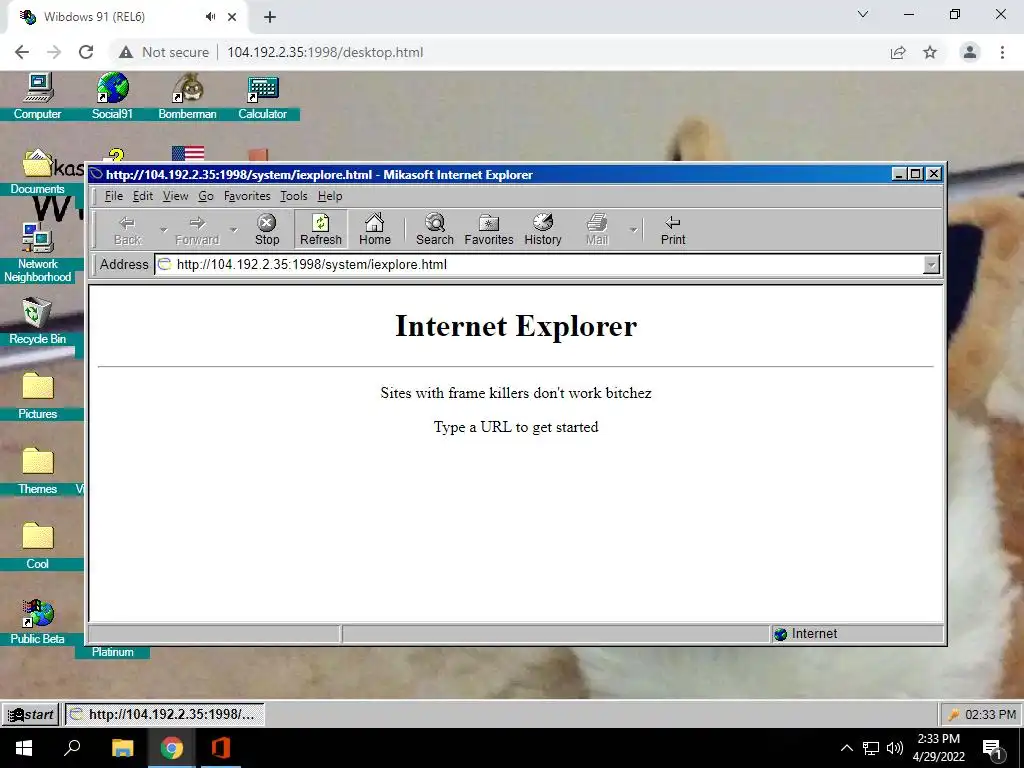
Task: Select the Internet Explorer taskbar button
Action: tap(165, 714)
